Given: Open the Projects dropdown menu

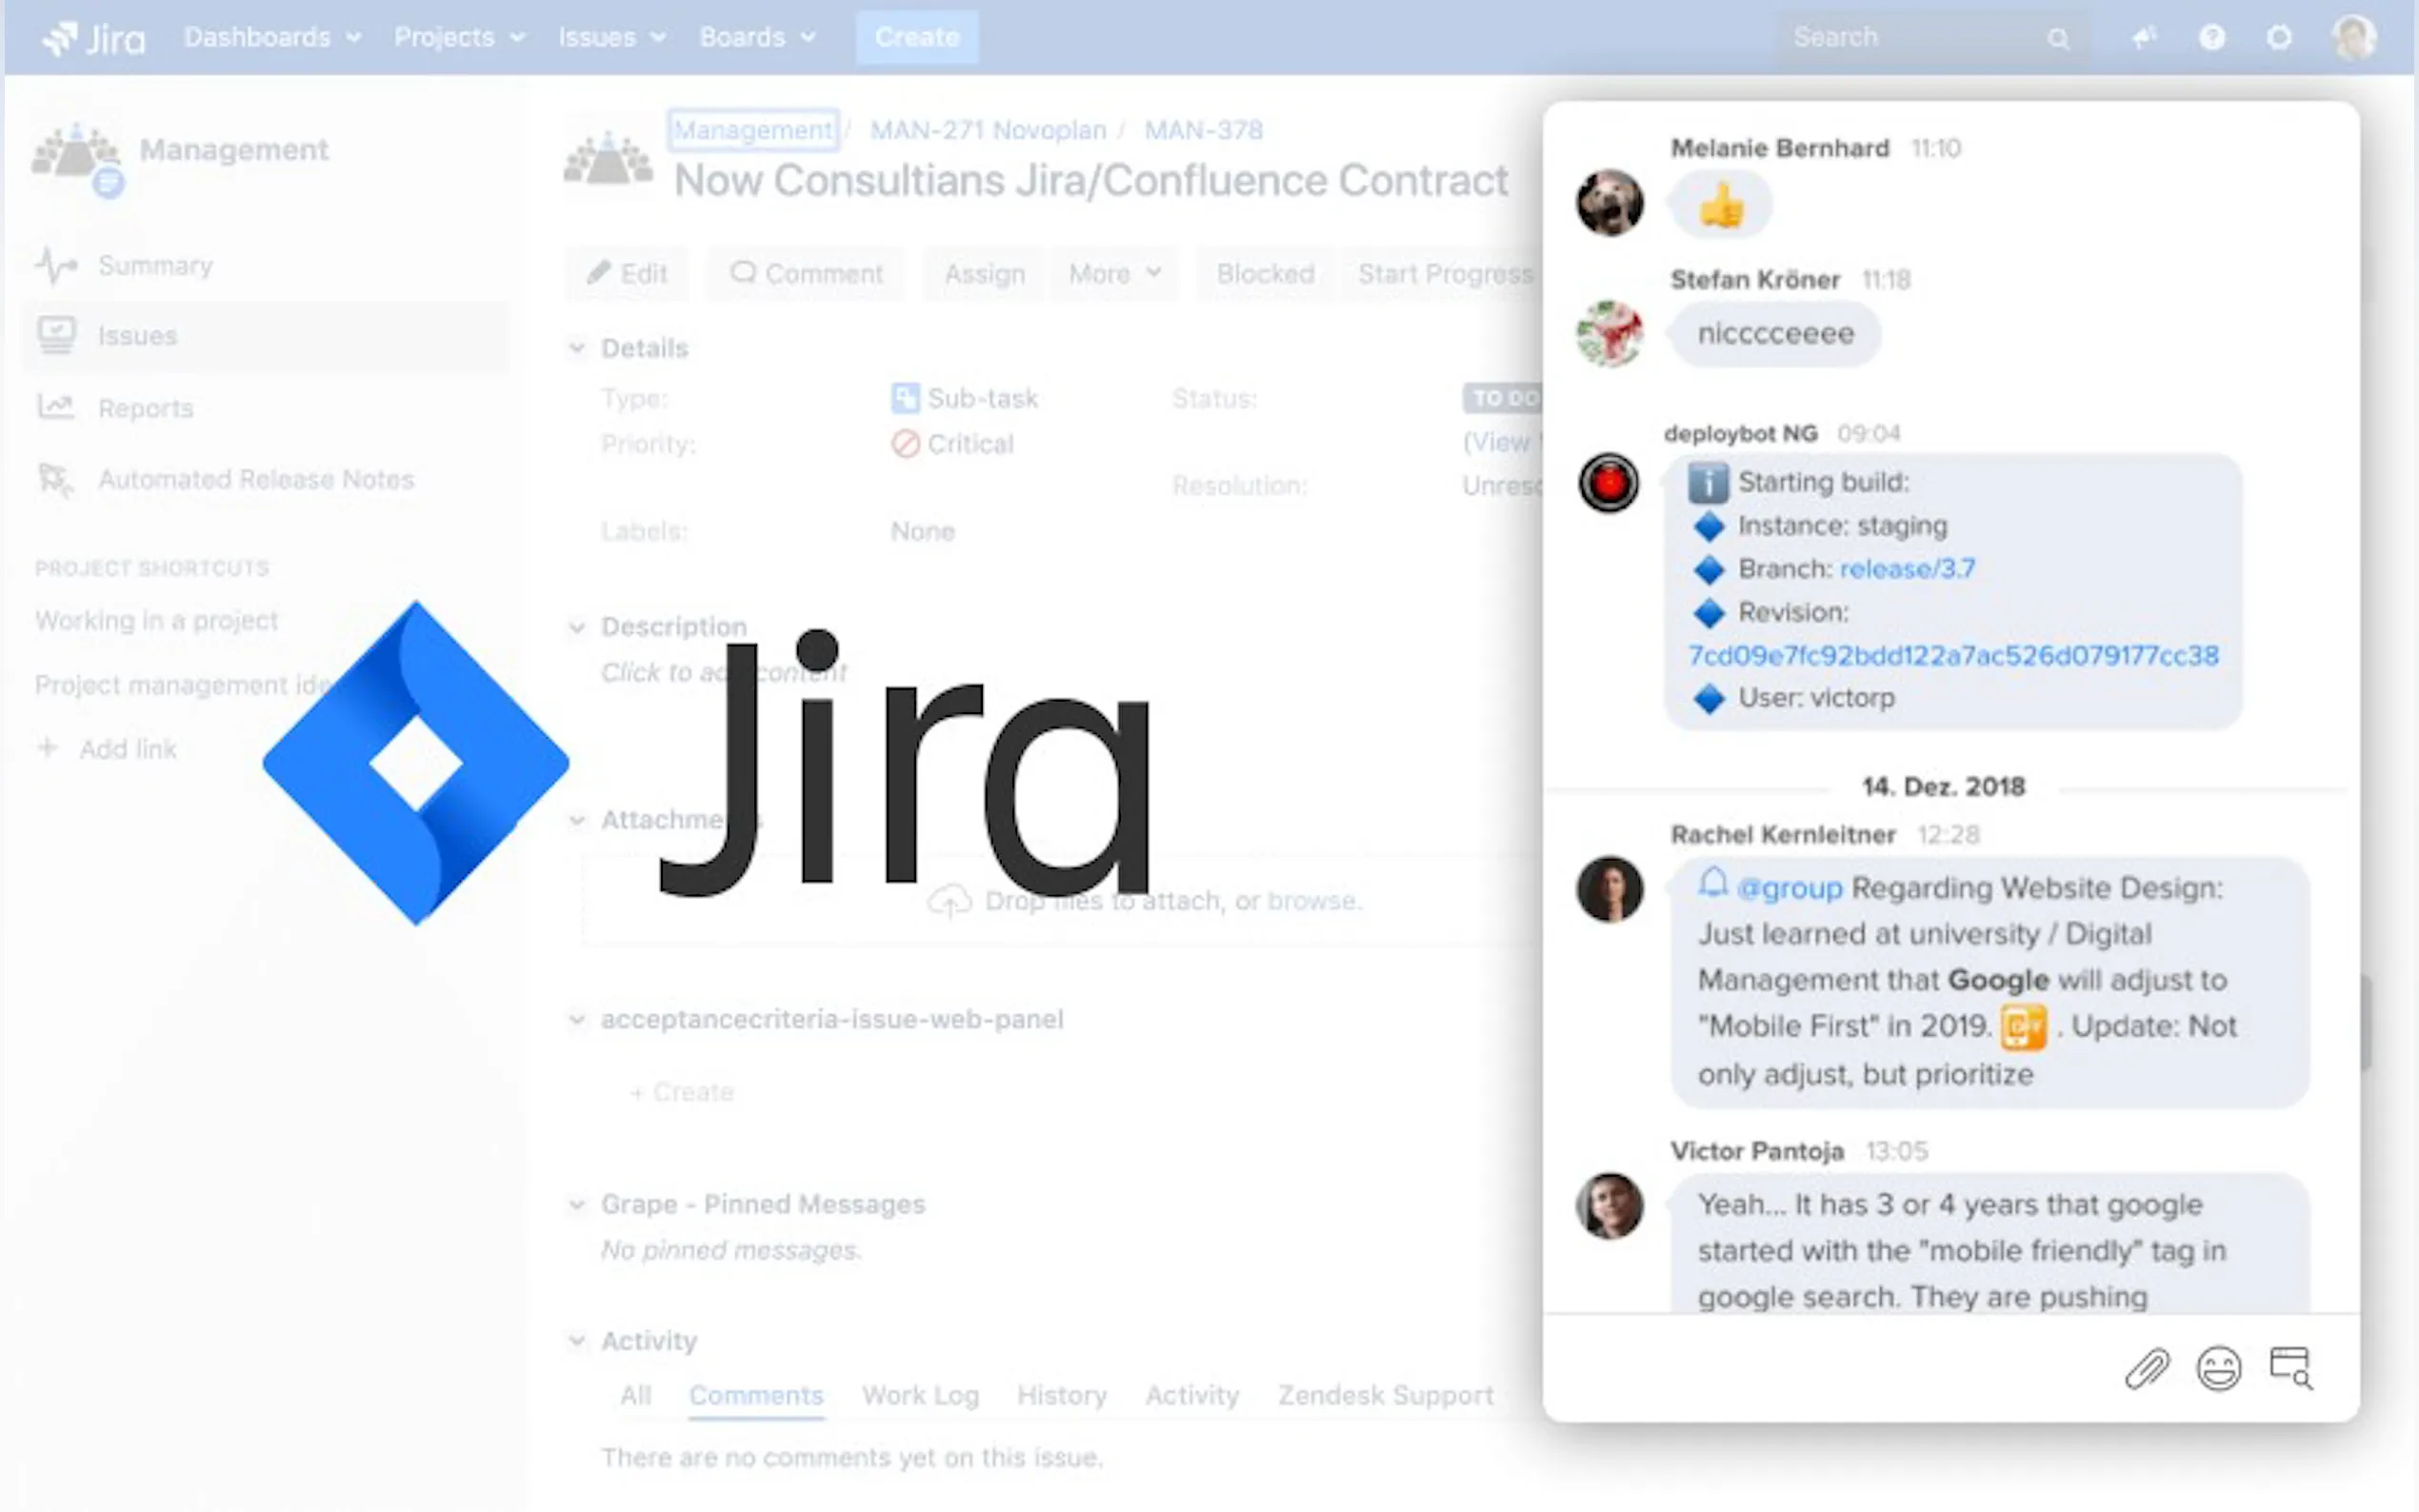Looking at the screenshot, I should (x=459, y=38).
